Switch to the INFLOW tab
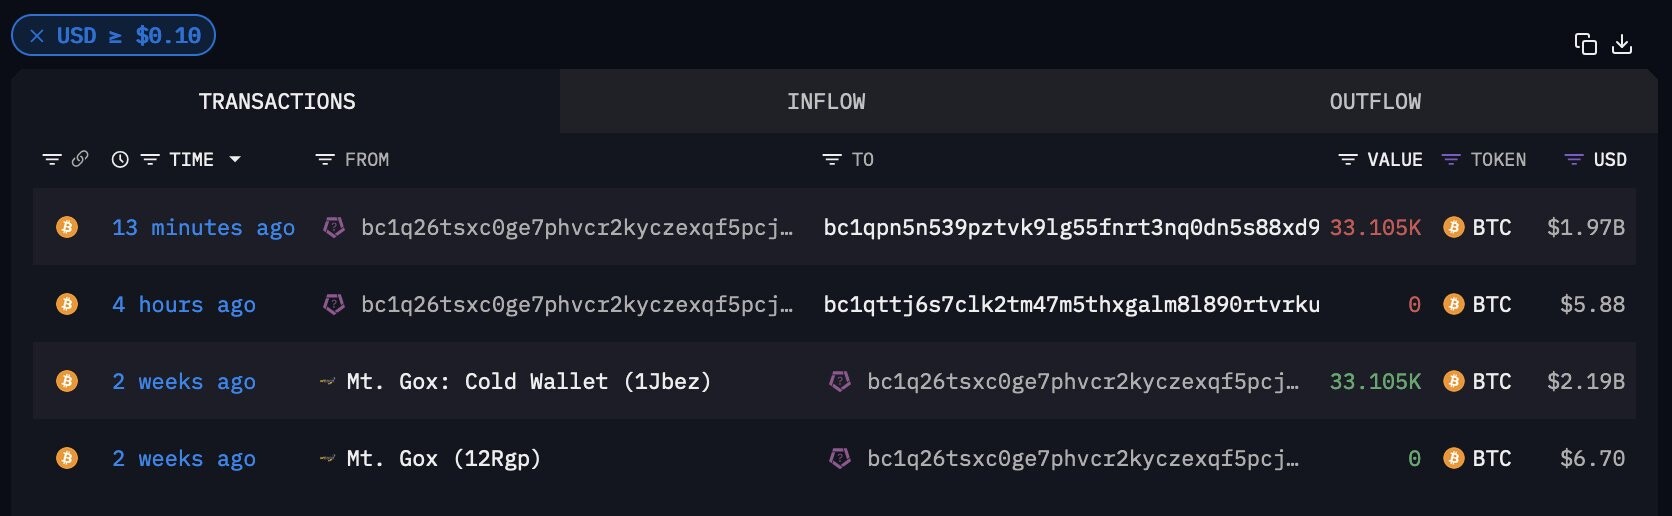Image resolution: width=1672 pixels, height=516 pixels. pyautogui.click(x=826, y=101)
